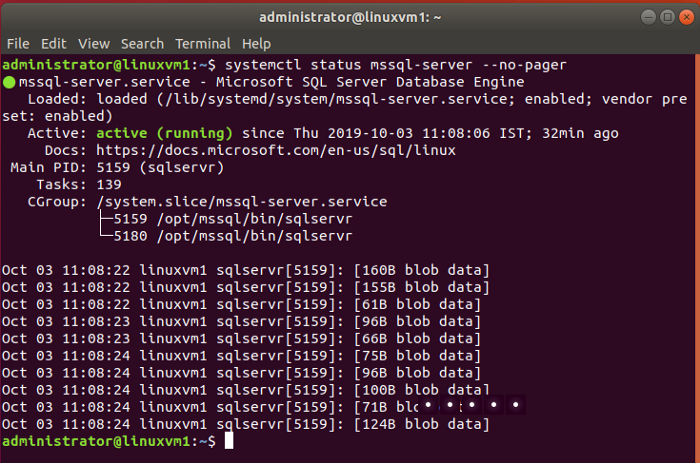The image size is (700, 463).
Task: Open the View menu
Action: pyautogui.click(x=94, y=44)
